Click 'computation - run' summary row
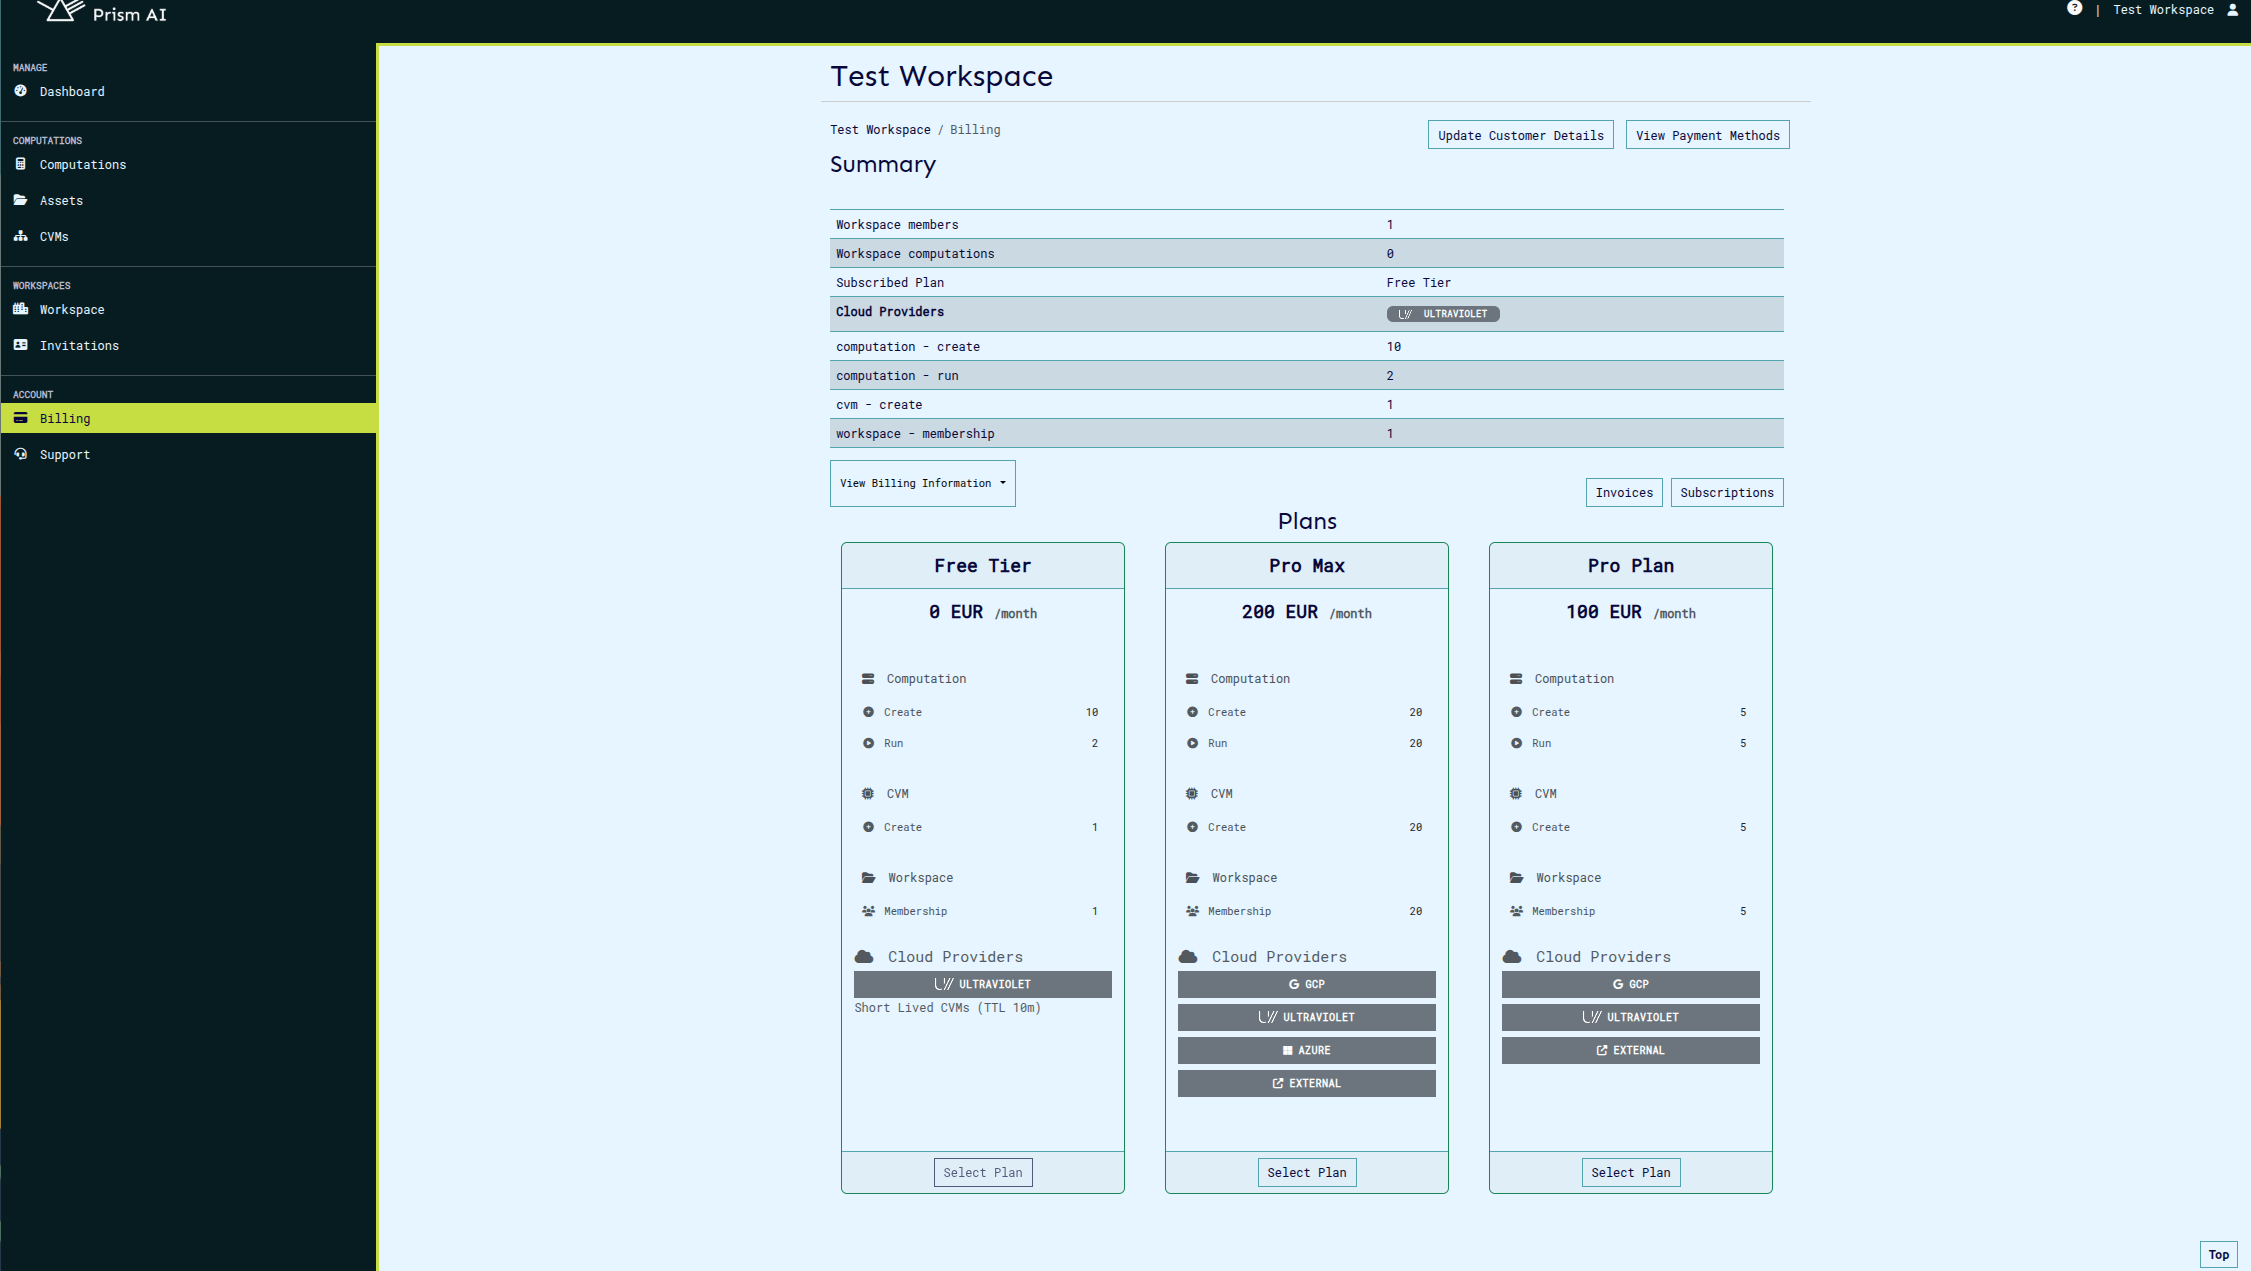This screenshot has height=1271, width=2251. [x=1306, y=376]
